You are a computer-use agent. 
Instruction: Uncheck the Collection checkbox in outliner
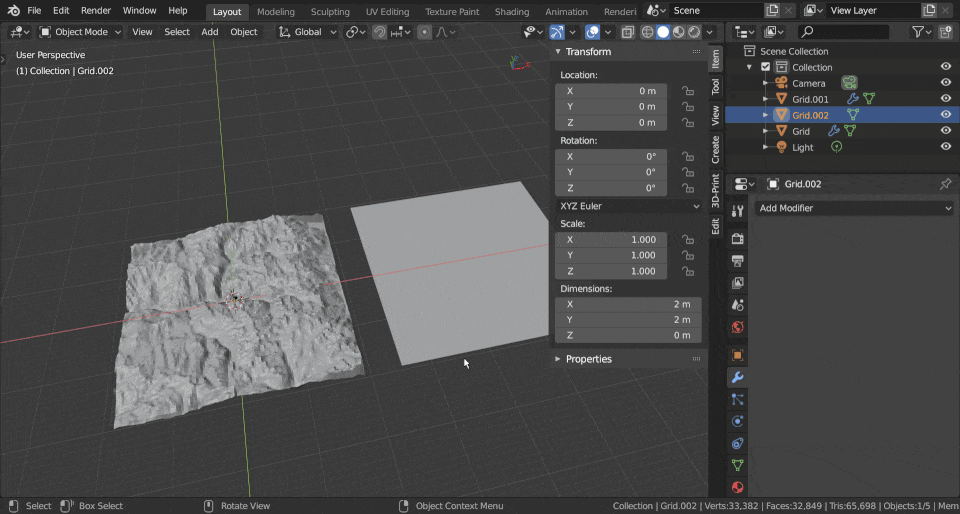tap(765, 67)
